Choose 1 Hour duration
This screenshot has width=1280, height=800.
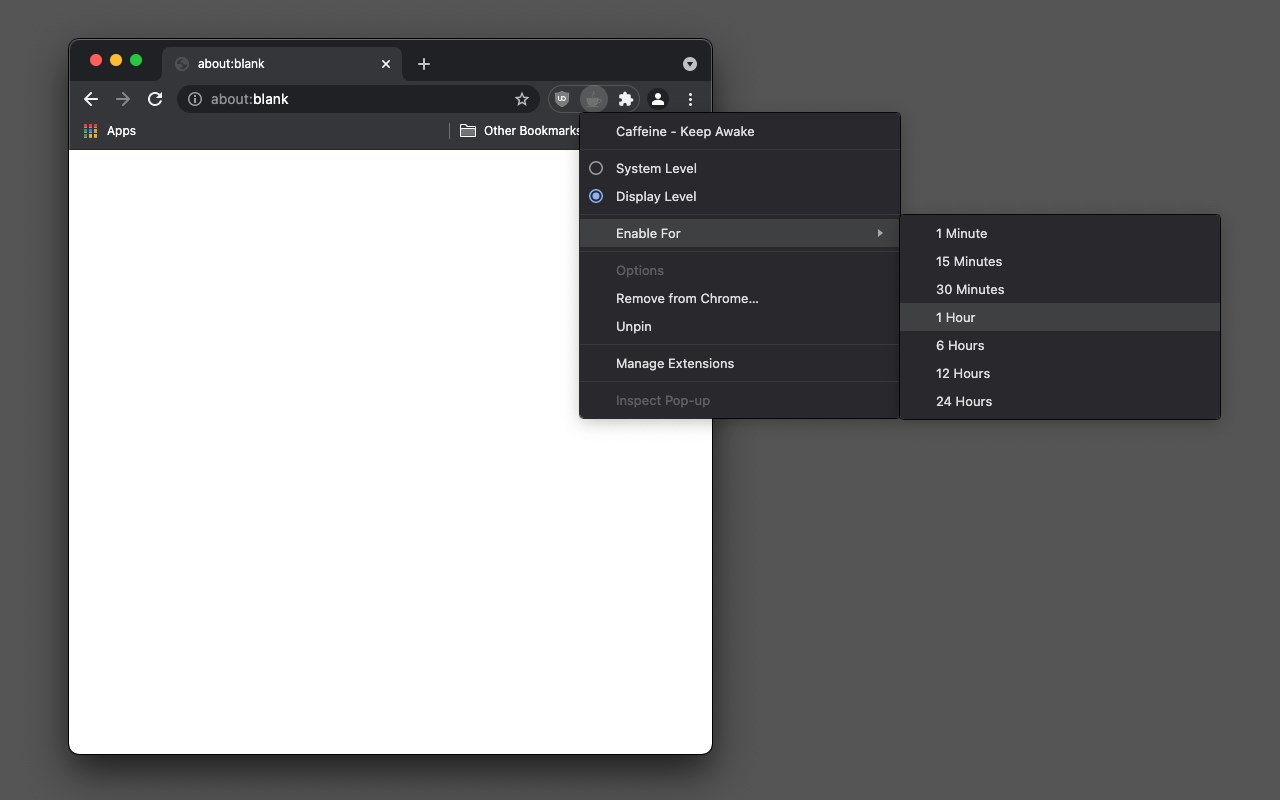(1060, 317)
